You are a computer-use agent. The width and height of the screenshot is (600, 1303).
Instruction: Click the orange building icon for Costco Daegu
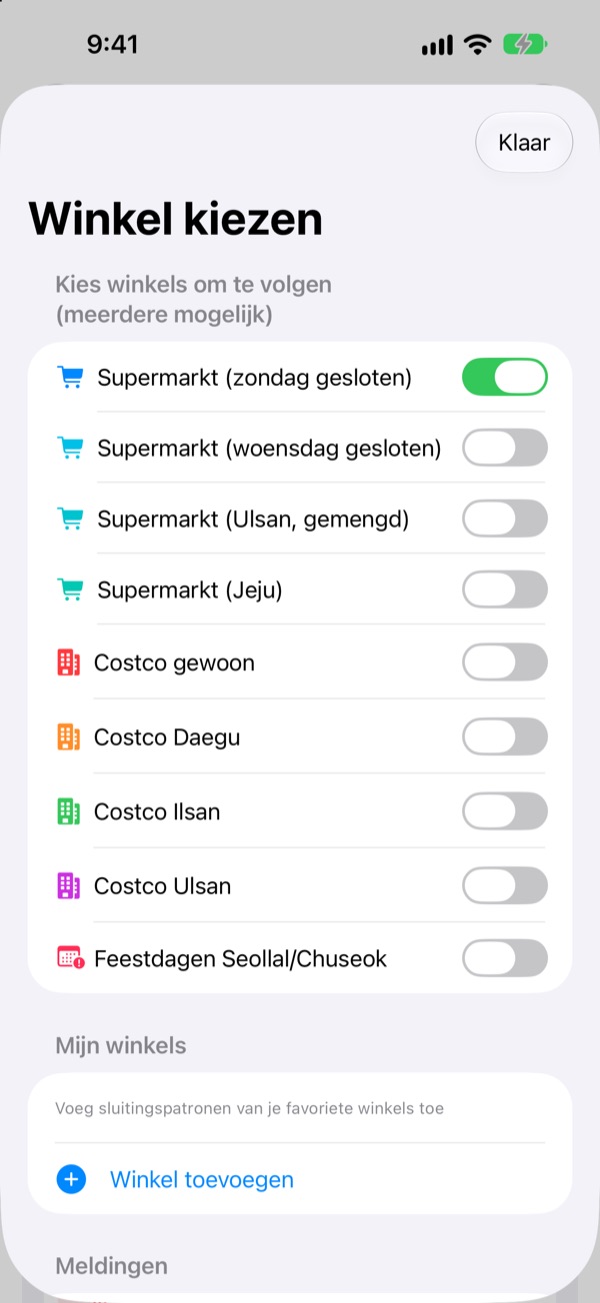tap(68, 737)
